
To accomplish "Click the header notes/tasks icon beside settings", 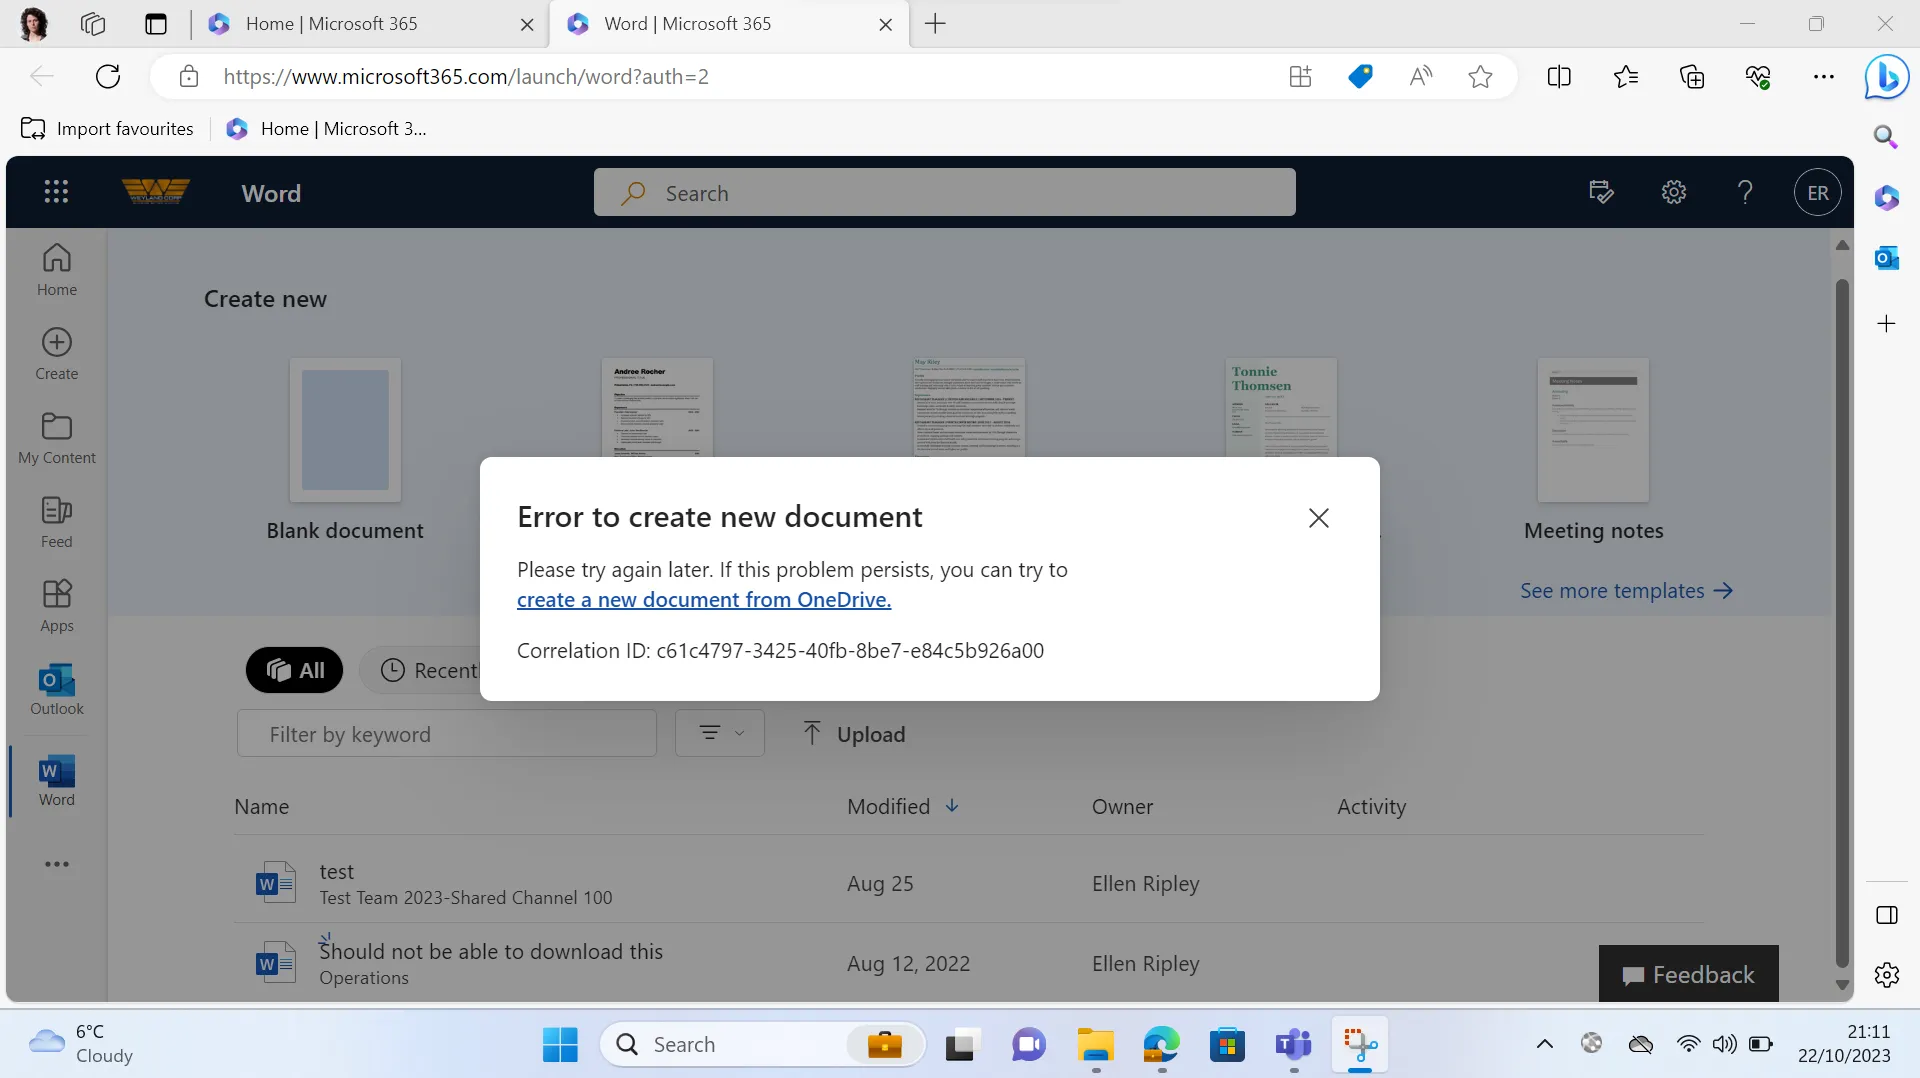I will click(x=1601, y=192).
